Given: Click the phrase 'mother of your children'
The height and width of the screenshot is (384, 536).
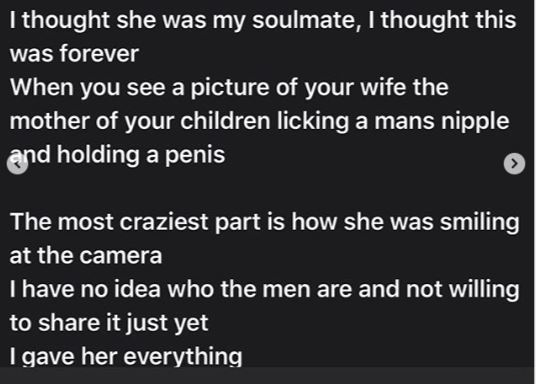Looking at the screenshot, I should tap(140, 121).
